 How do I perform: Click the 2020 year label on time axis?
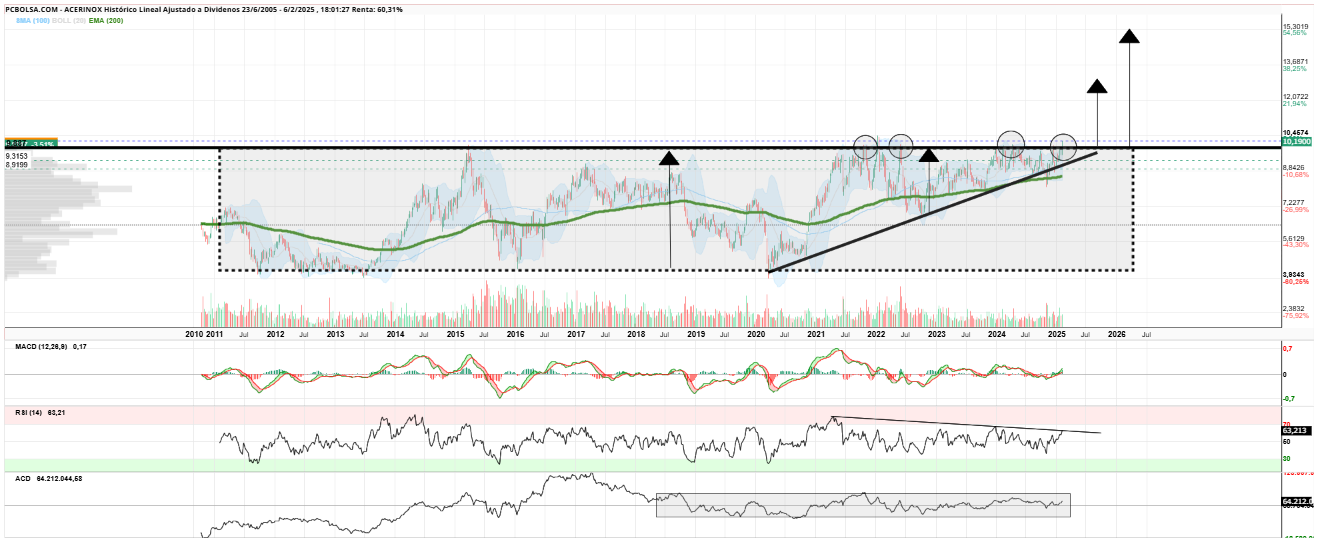[x=756, y=334]
